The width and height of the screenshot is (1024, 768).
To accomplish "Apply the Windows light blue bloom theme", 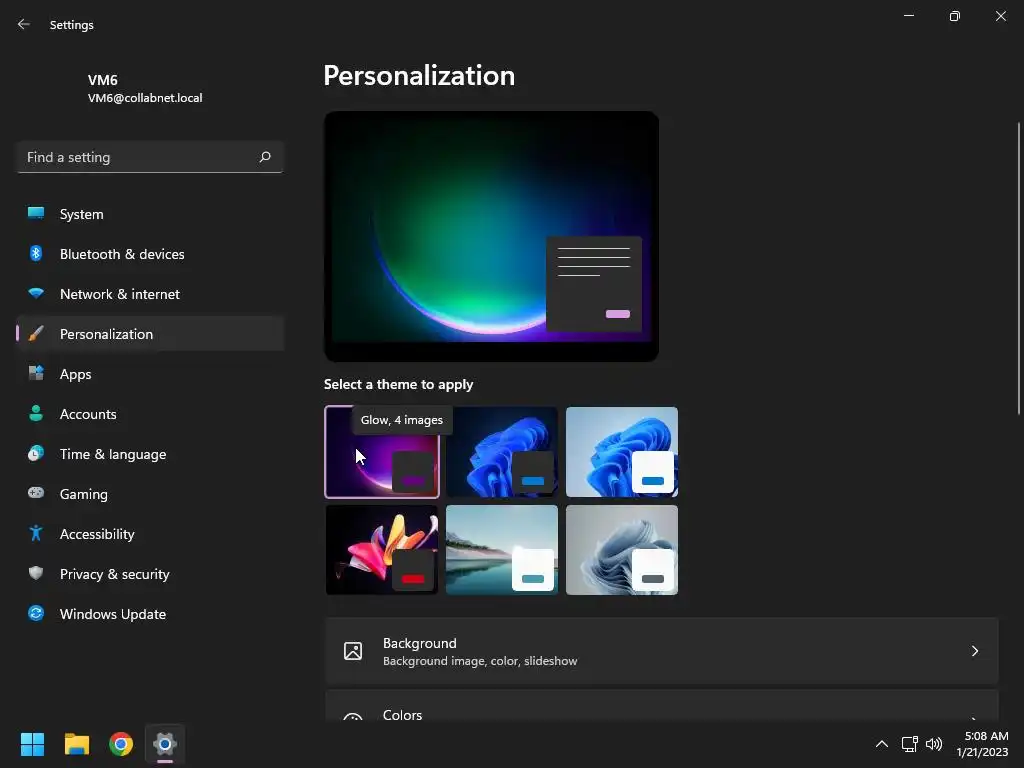I will [622, 452].
